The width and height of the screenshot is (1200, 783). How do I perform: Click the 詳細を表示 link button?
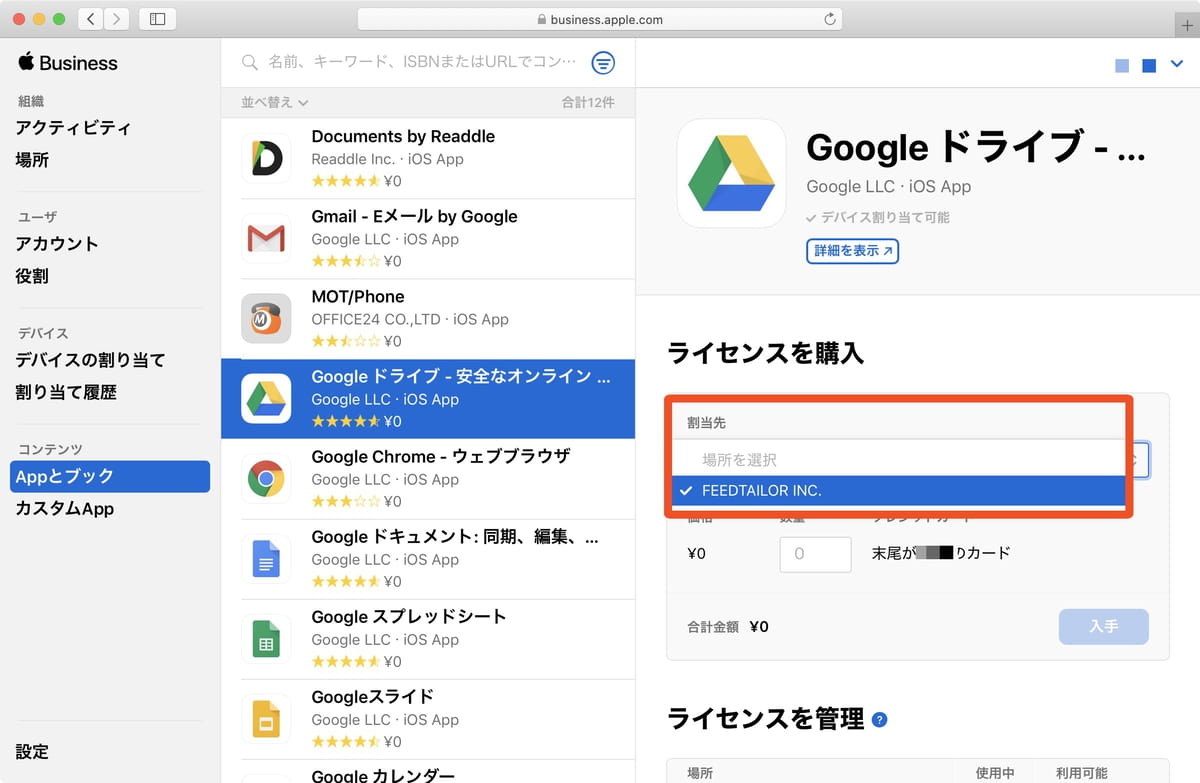click(853, 251)
